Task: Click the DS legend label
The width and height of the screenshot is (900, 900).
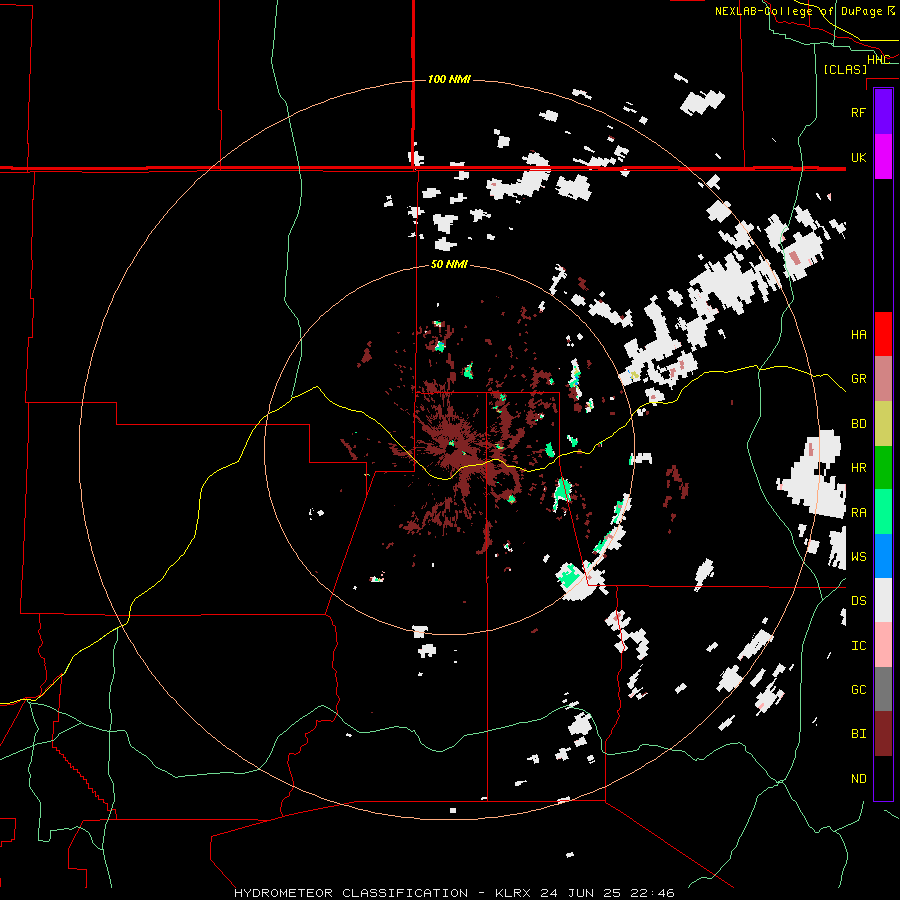Action: 858,600
